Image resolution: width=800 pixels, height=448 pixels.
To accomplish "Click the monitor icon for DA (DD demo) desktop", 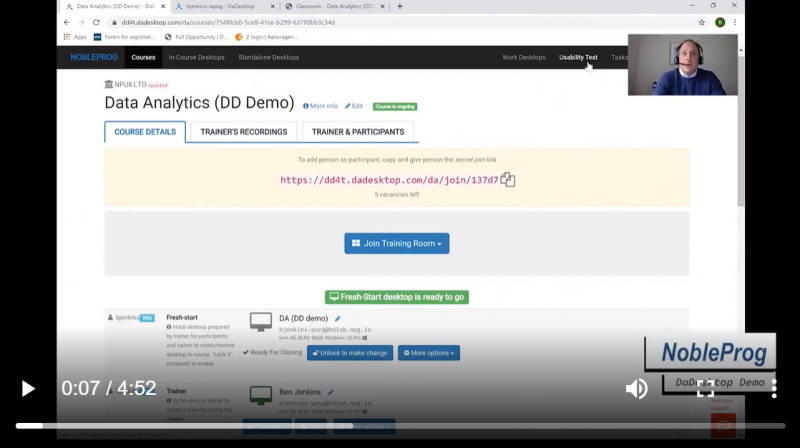I will click(261, 322).
